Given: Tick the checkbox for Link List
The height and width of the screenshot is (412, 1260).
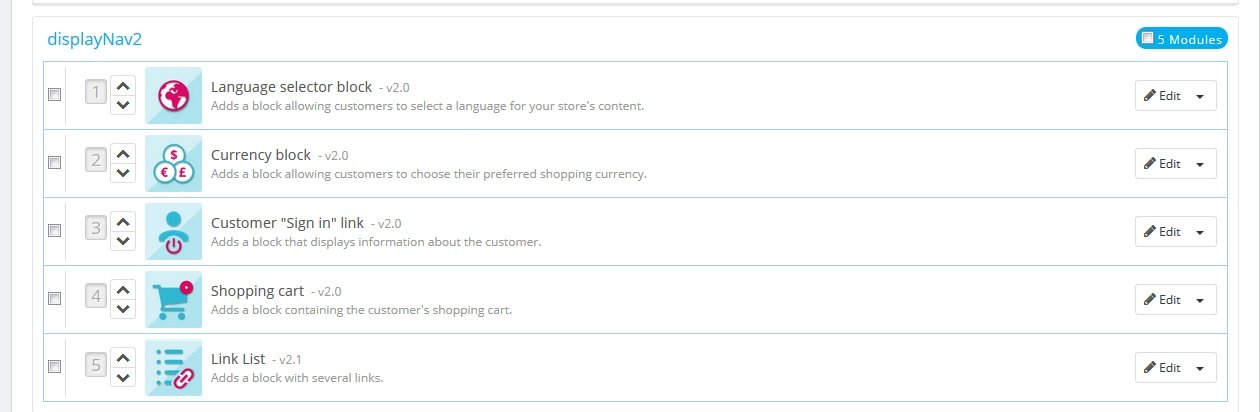Looking at the screenshot, I should point(55,366).
